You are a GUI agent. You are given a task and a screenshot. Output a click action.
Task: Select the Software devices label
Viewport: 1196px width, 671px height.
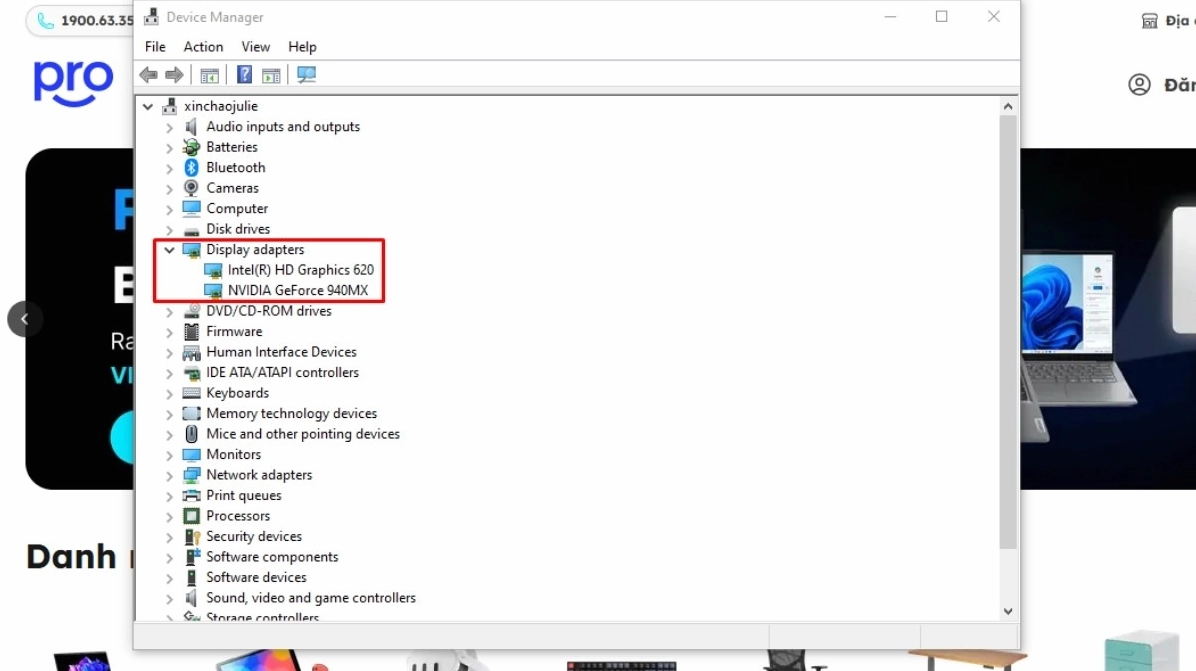coord(256,577)
